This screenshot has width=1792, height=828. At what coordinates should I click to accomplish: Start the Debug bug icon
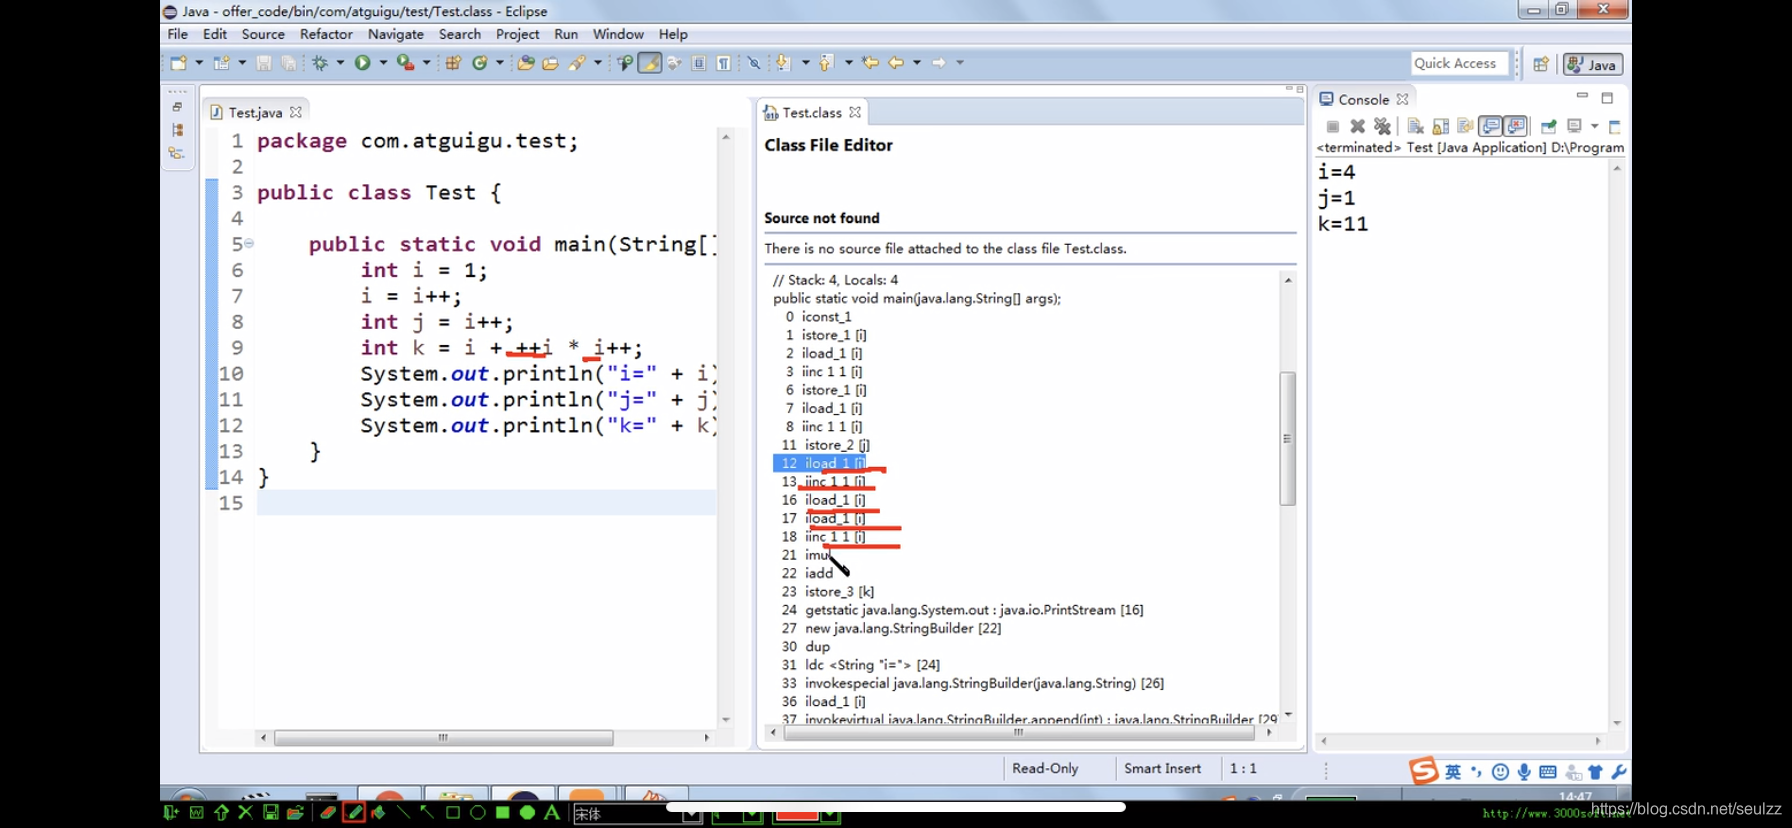pyautogui.click(x=320, y=63)
